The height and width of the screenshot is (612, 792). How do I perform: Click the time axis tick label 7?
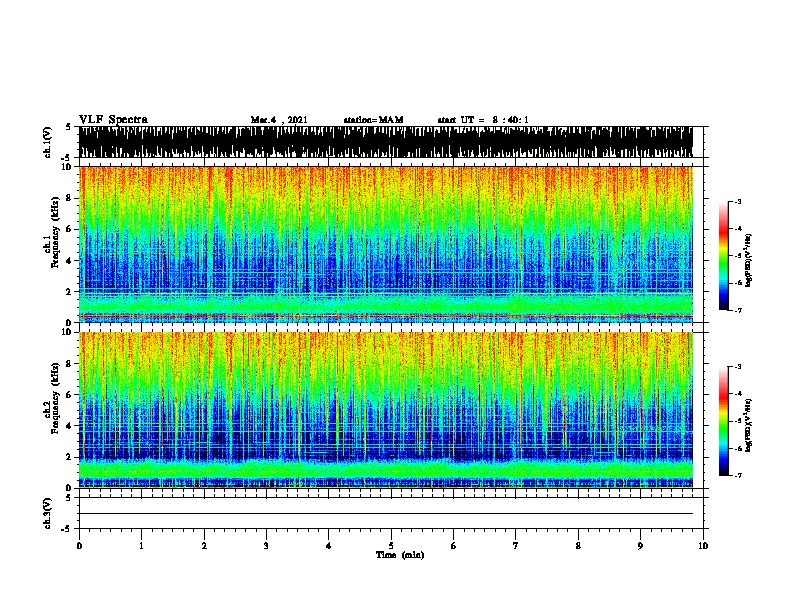[x=516, y=545]
